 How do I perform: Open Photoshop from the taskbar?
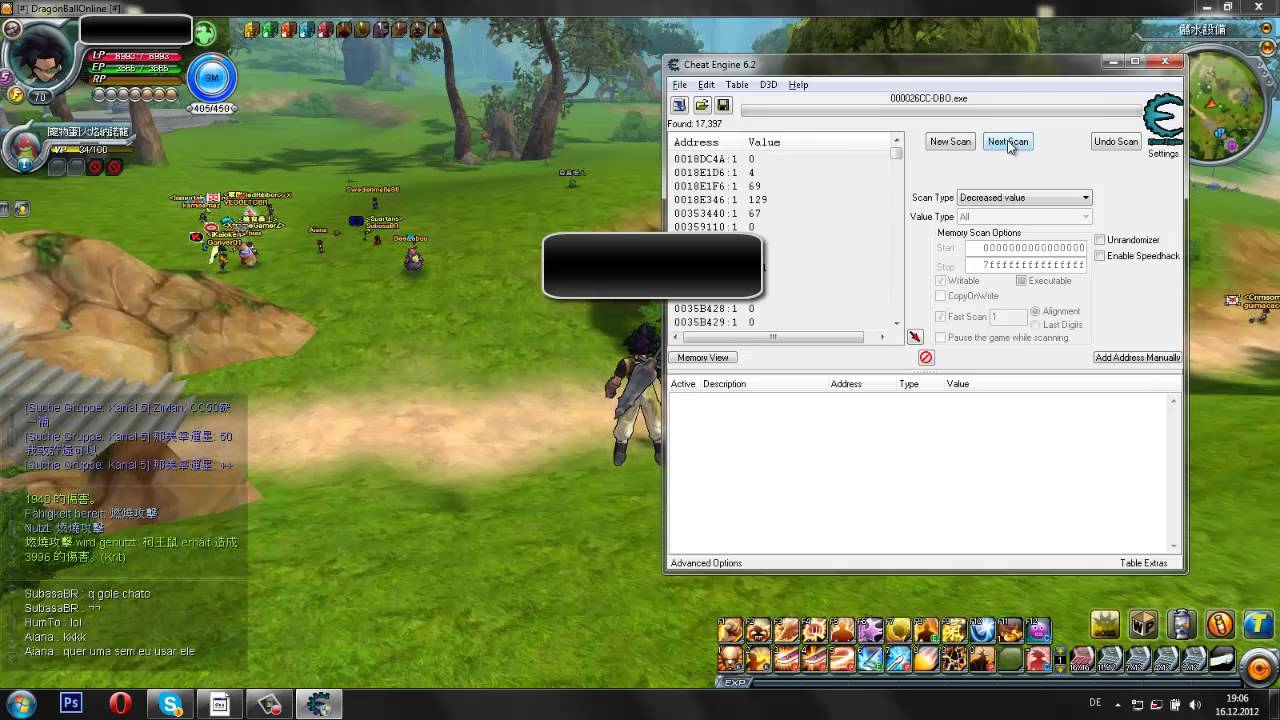tap(71, 704)
